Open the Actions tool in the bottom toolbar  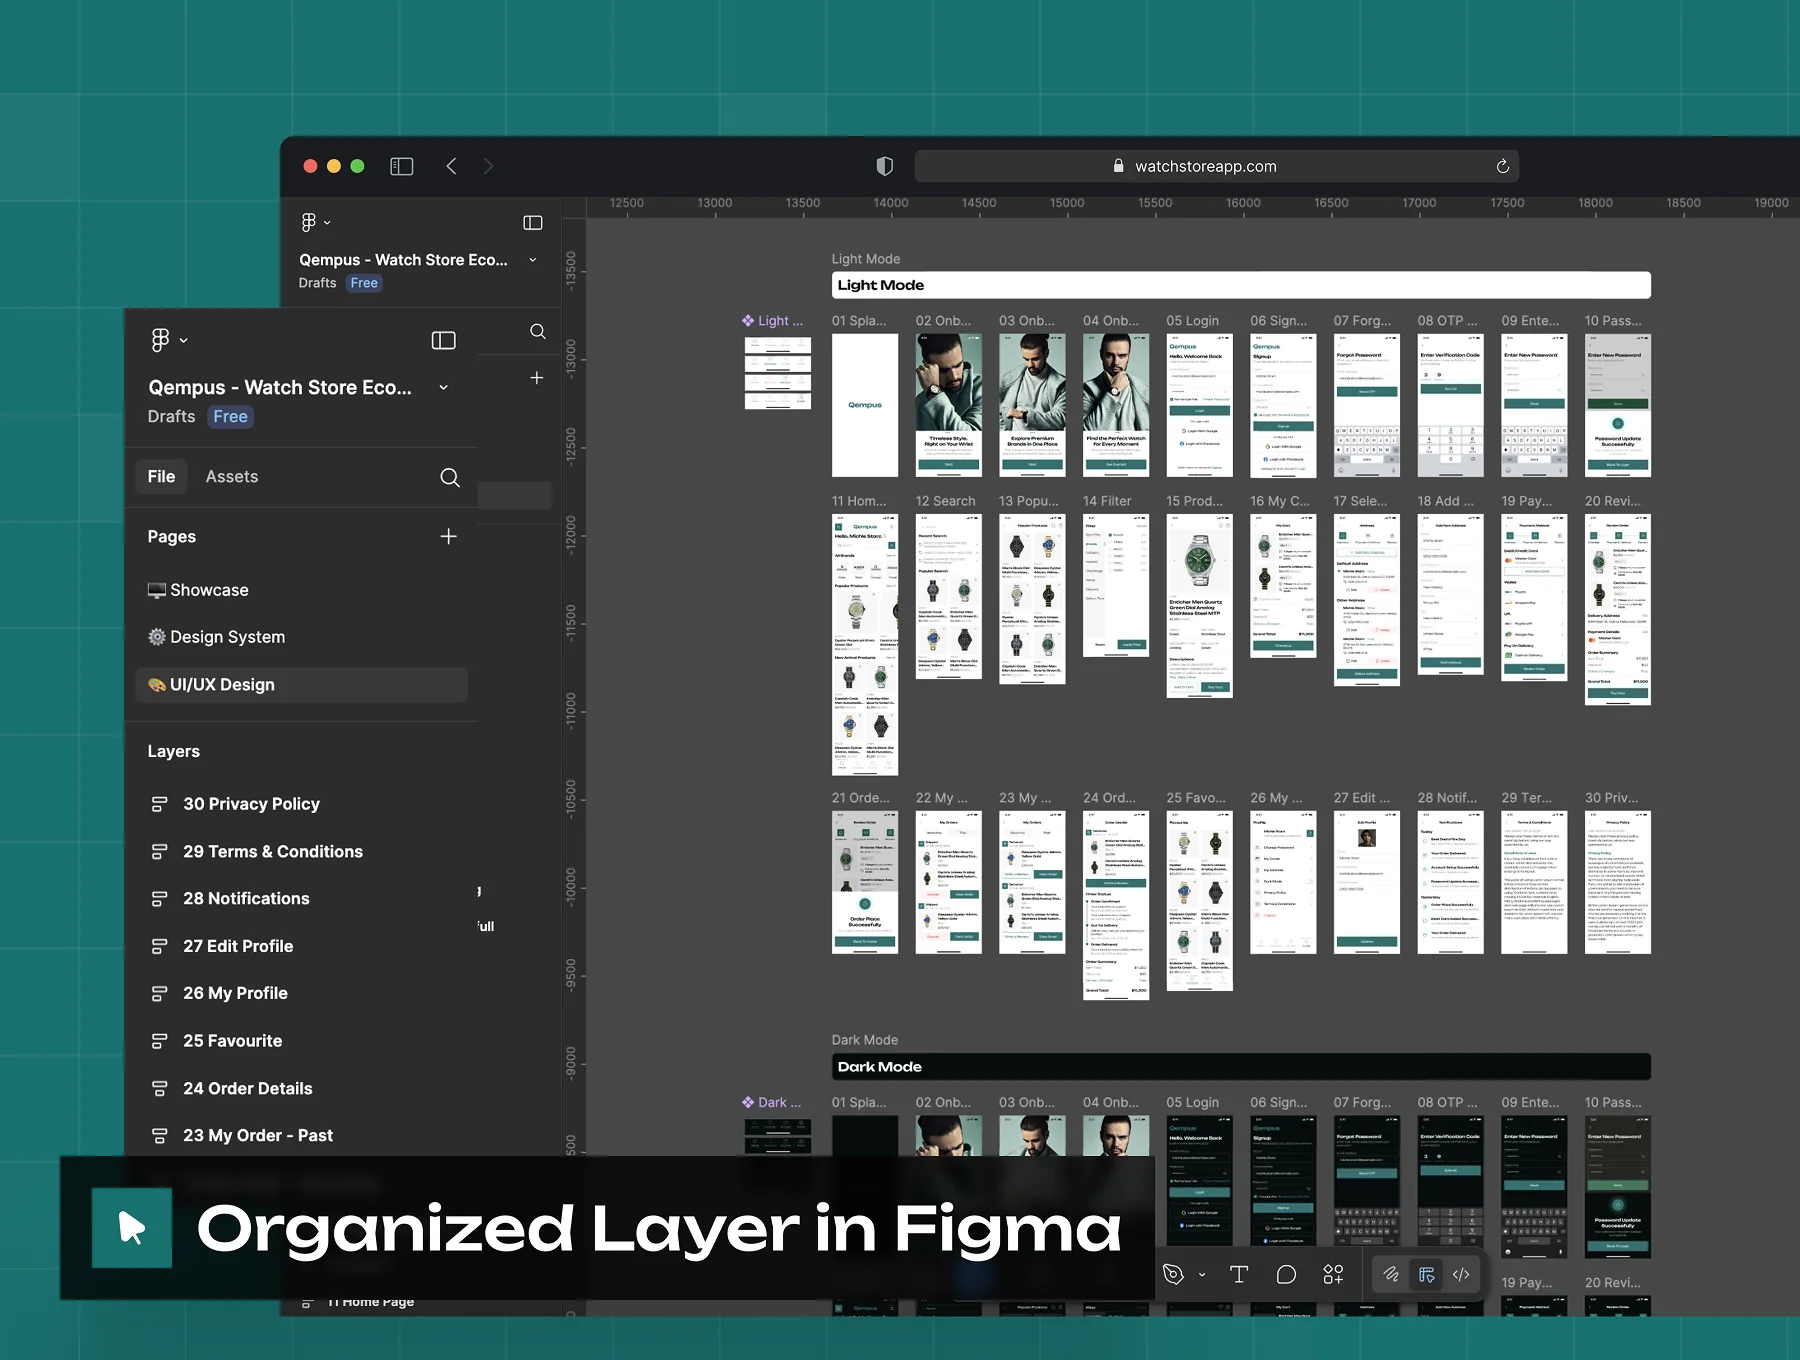coord(1333,1274)
